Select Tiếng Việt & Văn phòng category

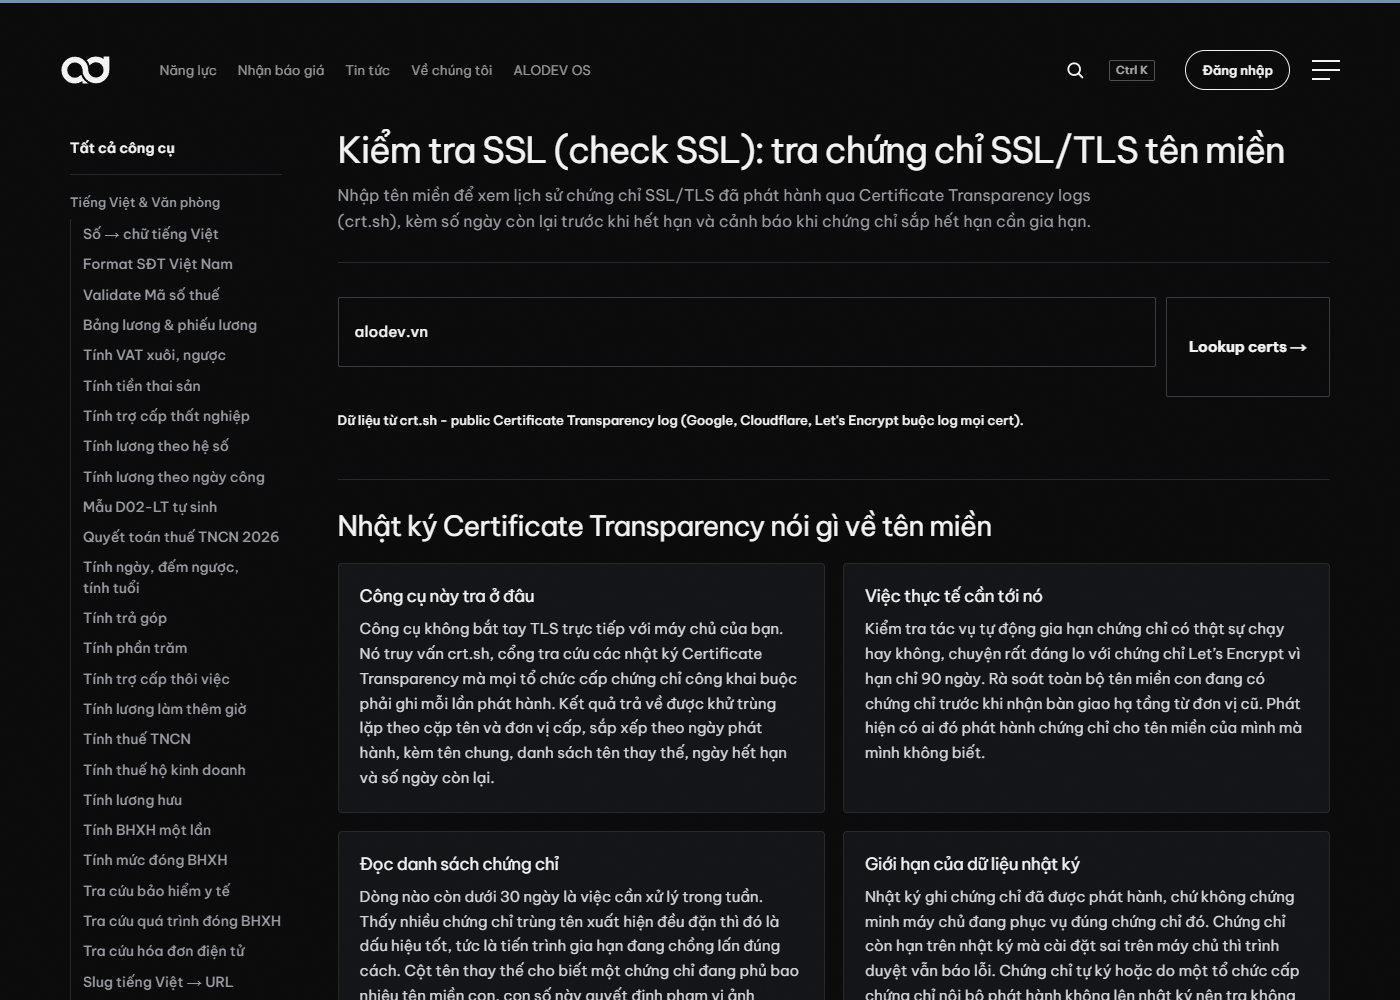(x=145, y=202)
